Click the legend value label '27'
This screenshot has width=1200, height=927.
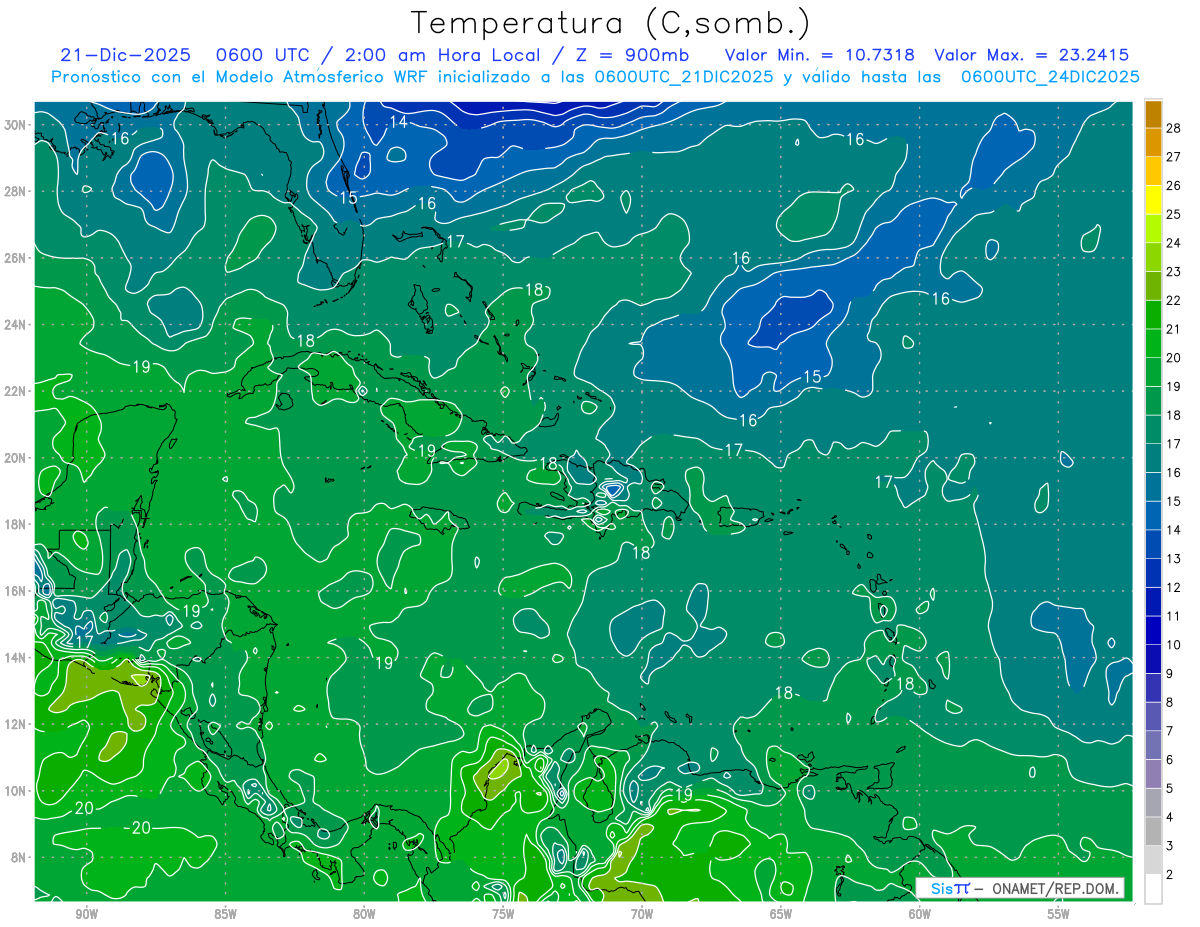click(x=1174, y=156)
